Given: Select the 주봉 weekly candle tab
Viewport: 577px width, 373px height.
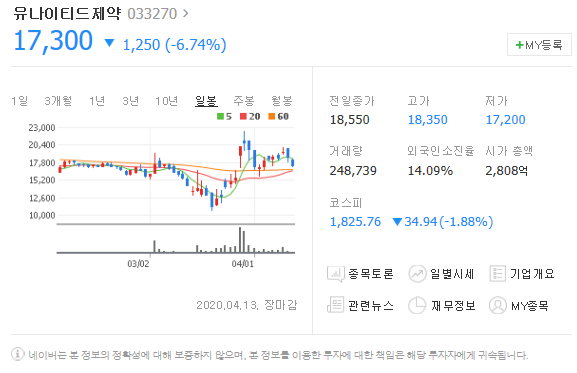Looking at the screenshot, I should pos(244,100).
